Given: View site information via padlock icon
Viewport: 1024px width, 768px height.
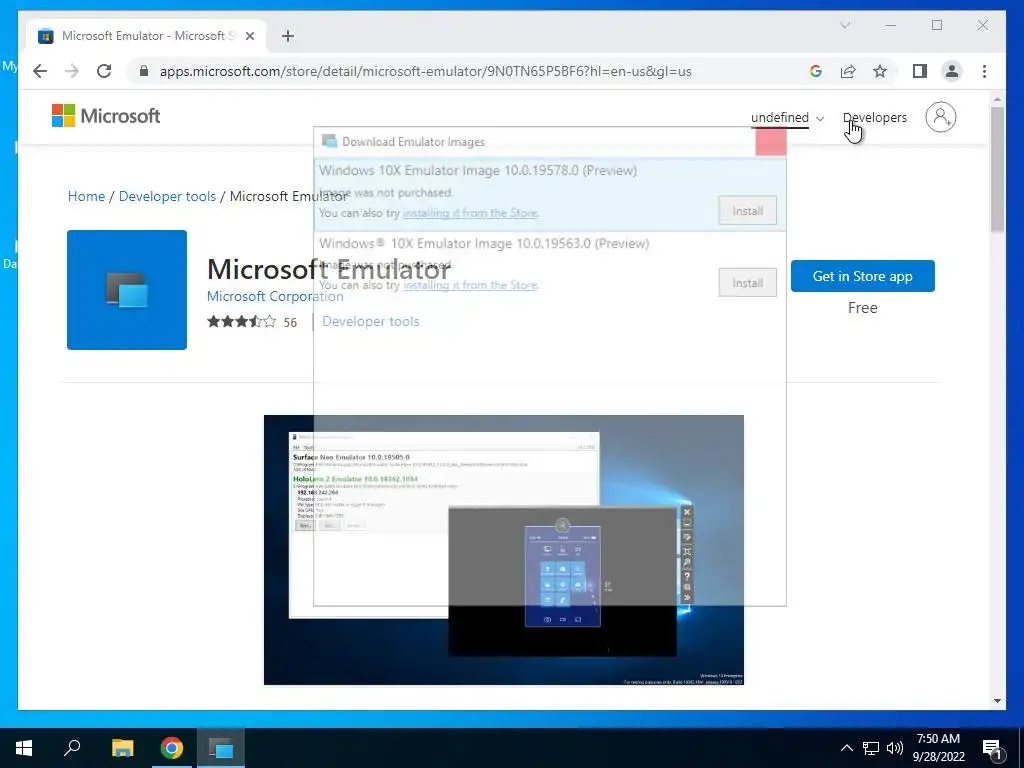Looking at the screenshot, I should pos(144,71).
